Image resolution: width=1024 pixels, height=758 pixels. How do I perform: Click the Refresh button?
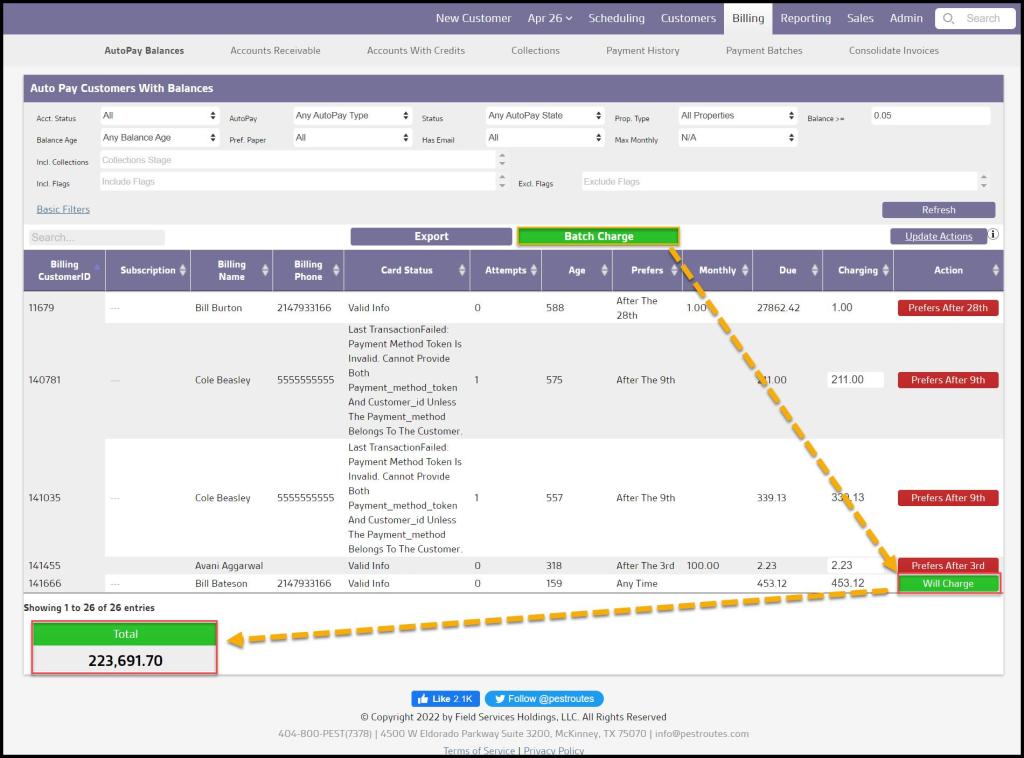coord(938,210)
